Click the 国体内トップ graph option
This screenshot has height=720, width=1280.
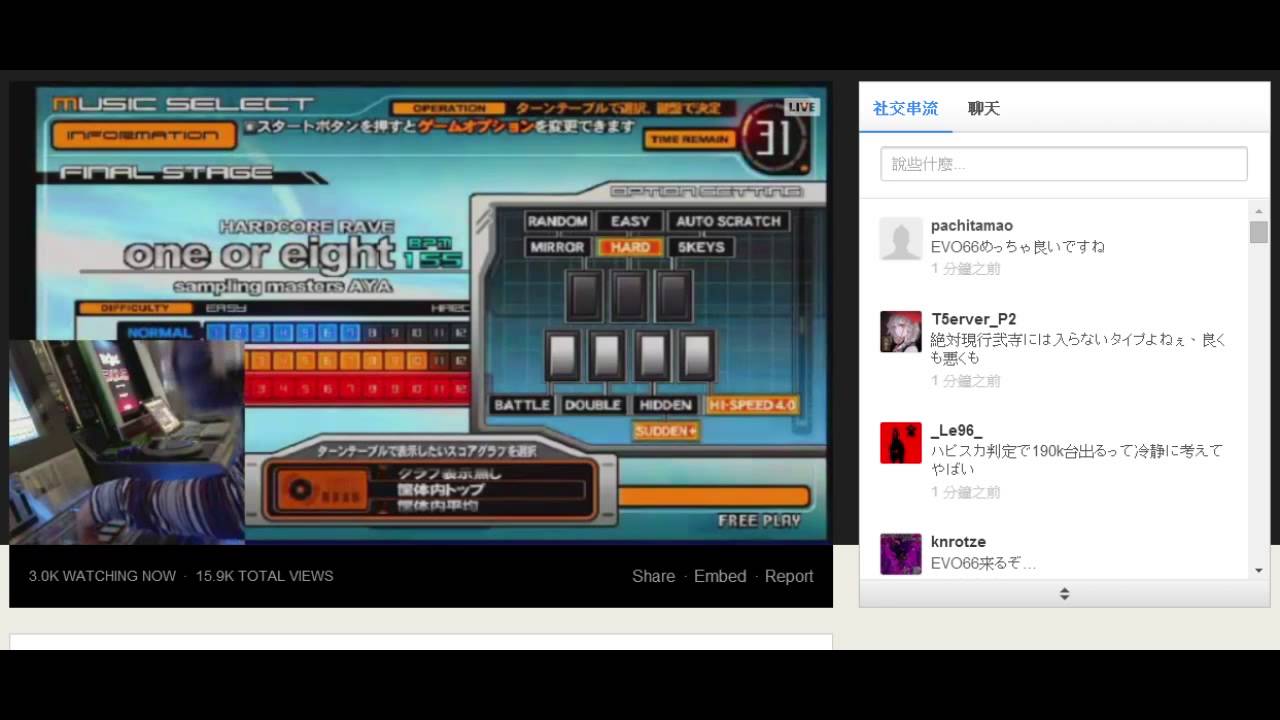(439, 490)
